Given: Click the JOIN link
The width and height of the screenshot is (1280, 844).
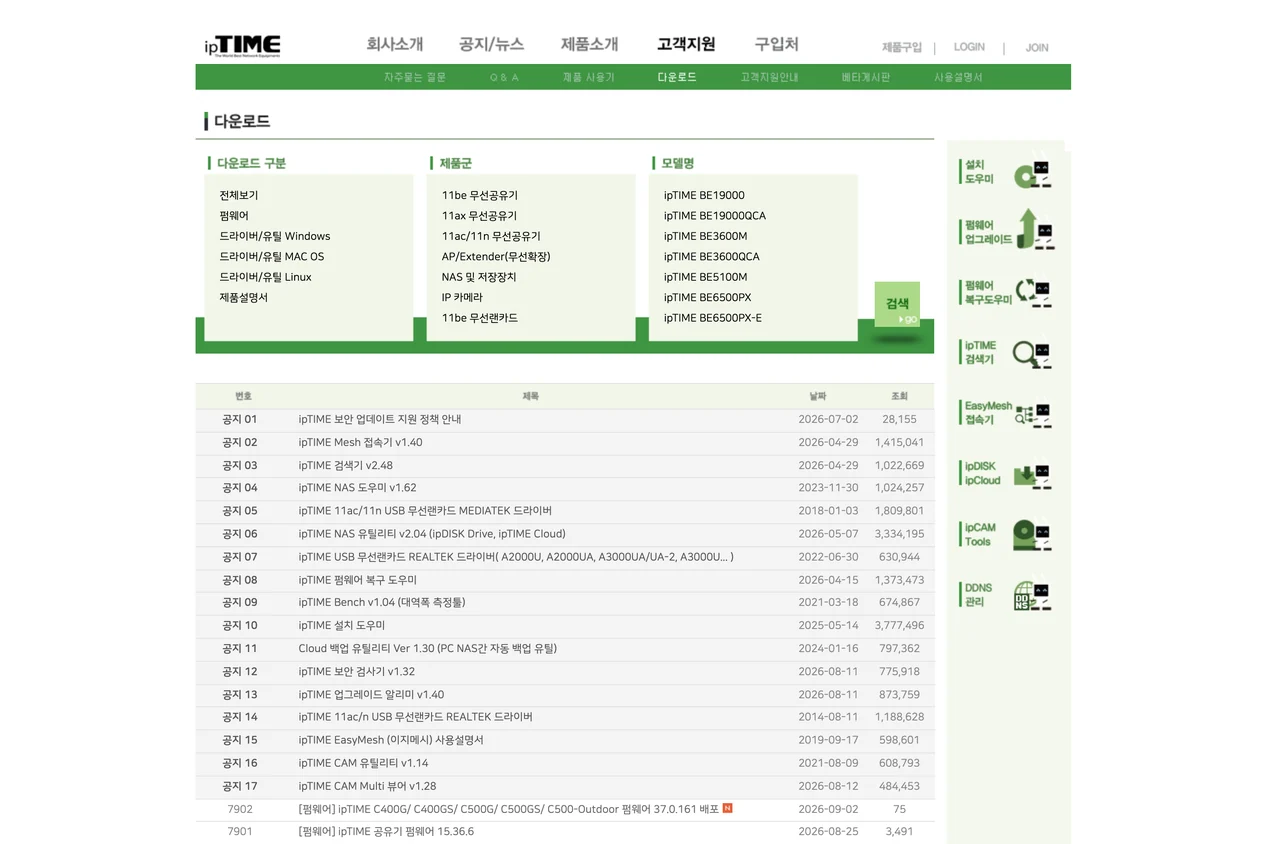Looking at the screenshot, I should [x=1037, y=47].
